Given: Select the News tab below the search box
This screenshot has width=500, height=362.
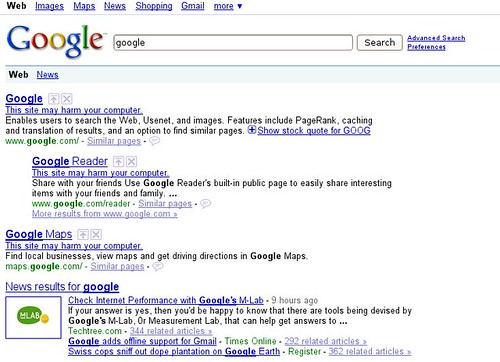Looking at the screenshot, I should (x=47, y=74).
